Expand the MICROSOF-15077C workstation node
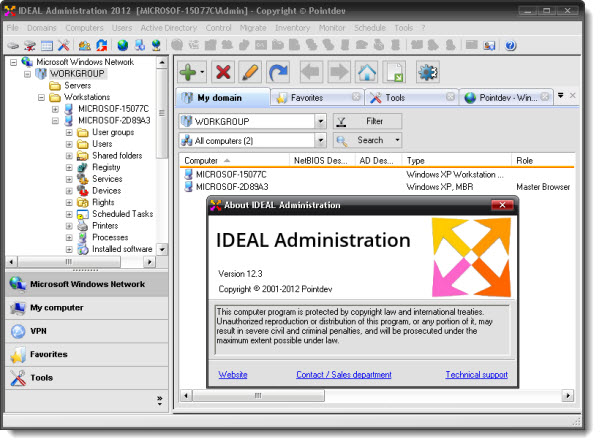600x445 pixels. click(55, 109)
